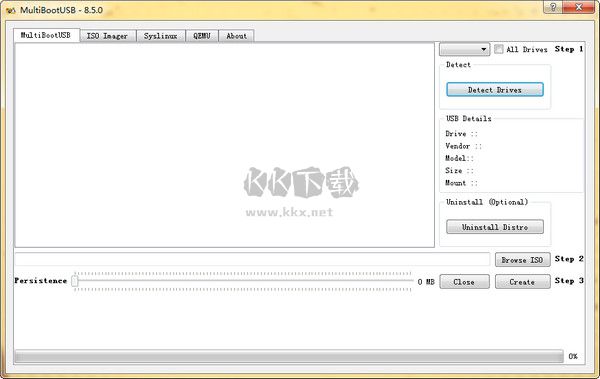Click the Browse ISO button
The image size is (600, 379).
coord(522,260)
